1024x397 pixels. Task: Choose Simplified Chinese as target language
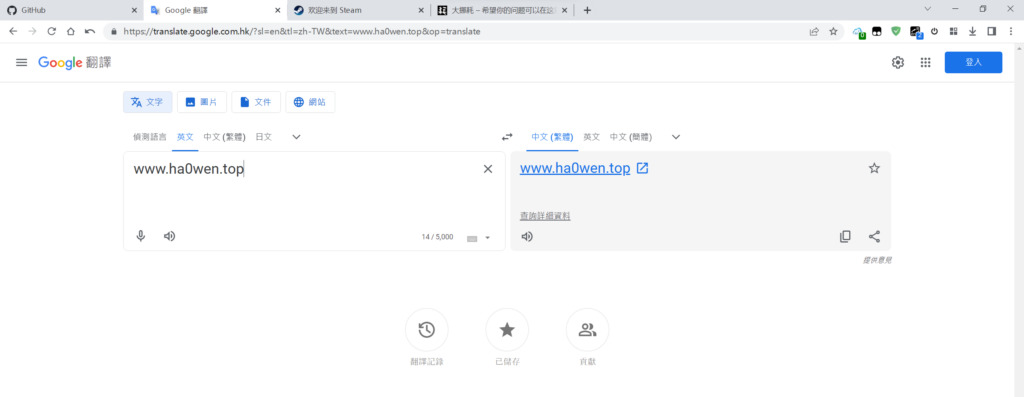point(631,137)
